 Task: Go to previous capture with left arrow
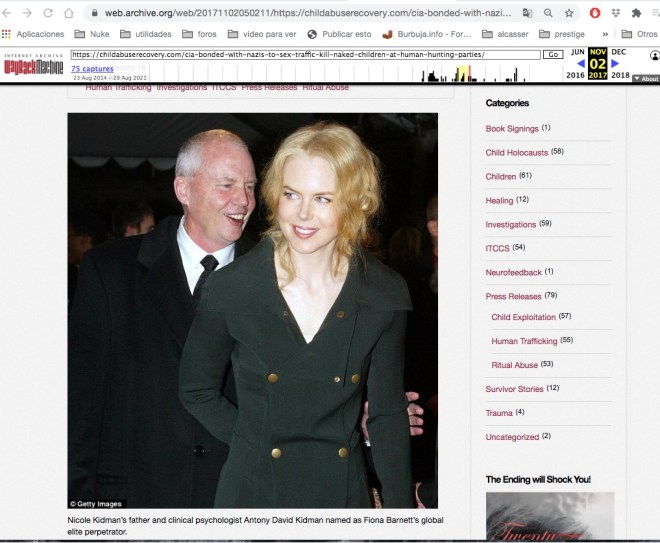tap(580, 64)
